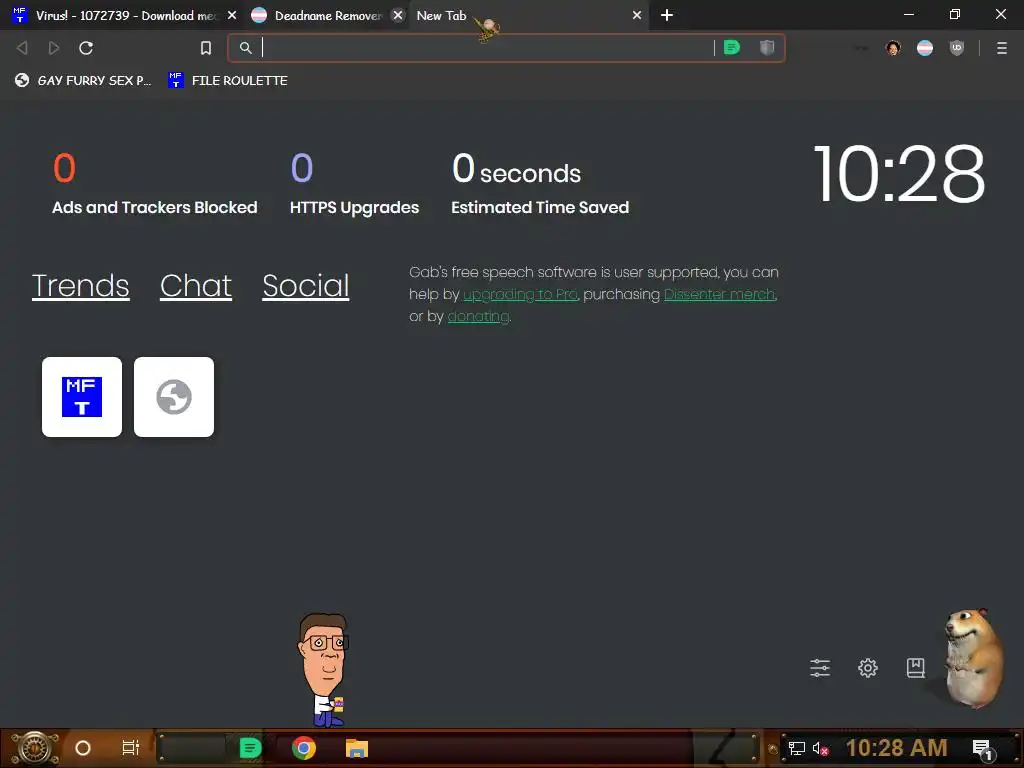
Task: Click the Estimated Time Saved stat
Action: tap(540, 184)
